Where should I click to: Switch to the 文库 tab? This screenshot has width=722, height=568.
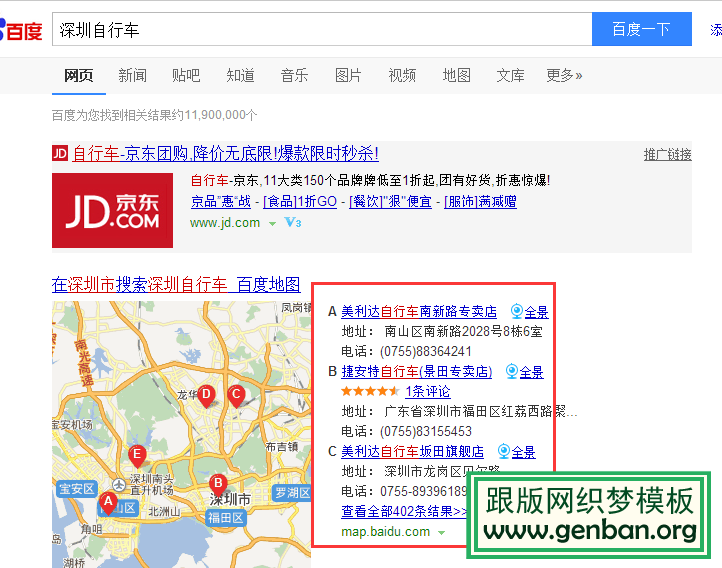[x=510, y=75]
